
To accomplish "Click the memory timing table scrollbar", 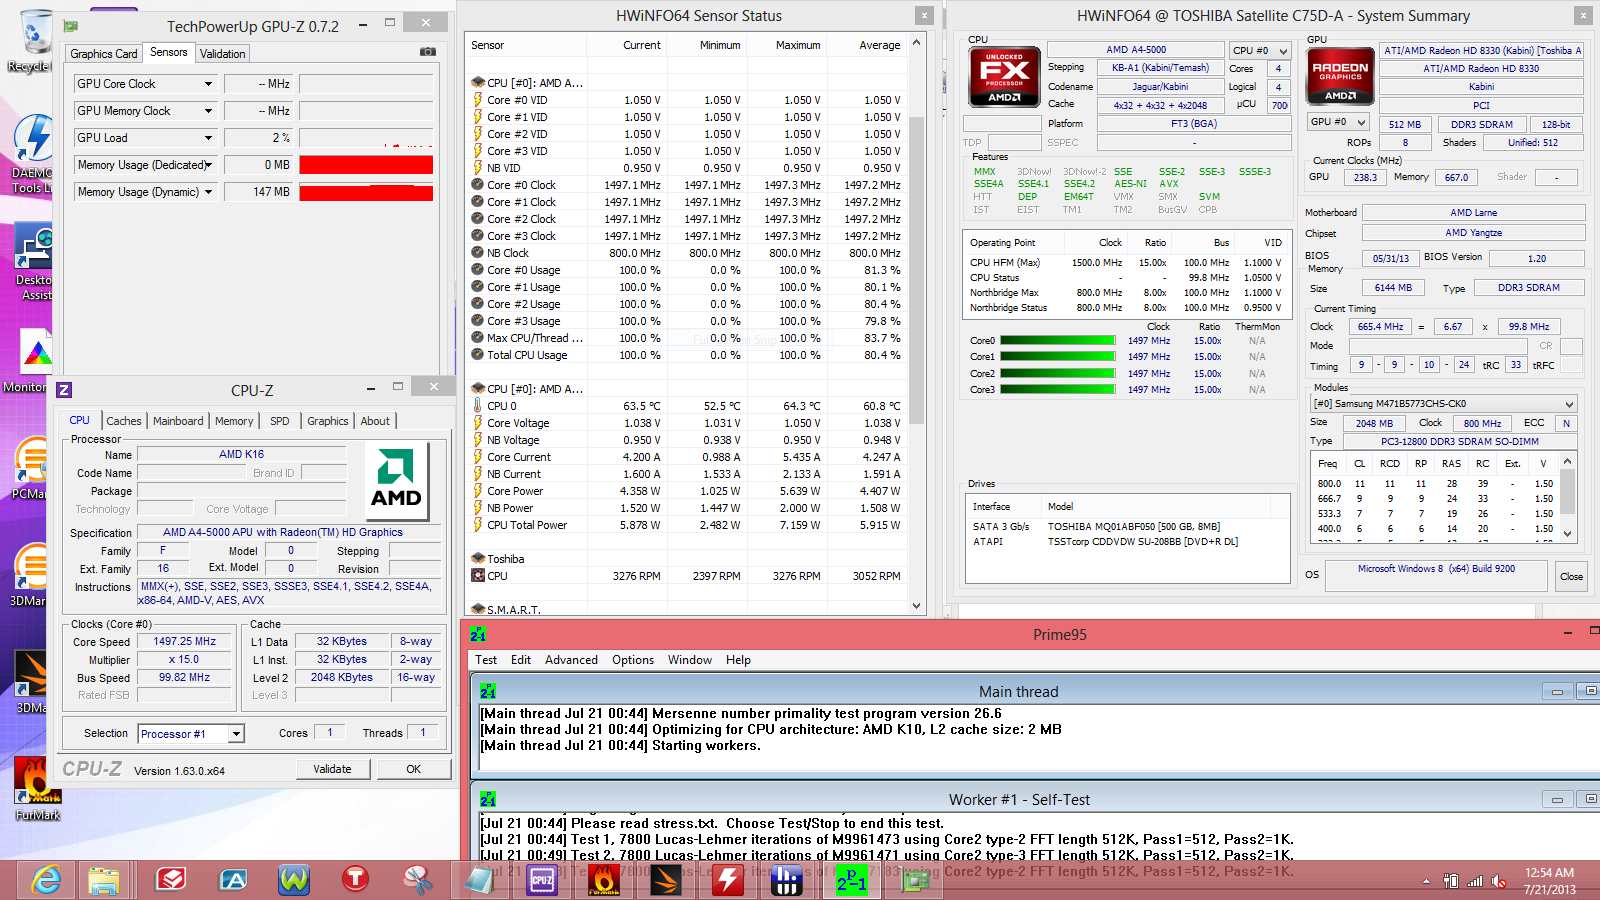I will click(1568, 499).
